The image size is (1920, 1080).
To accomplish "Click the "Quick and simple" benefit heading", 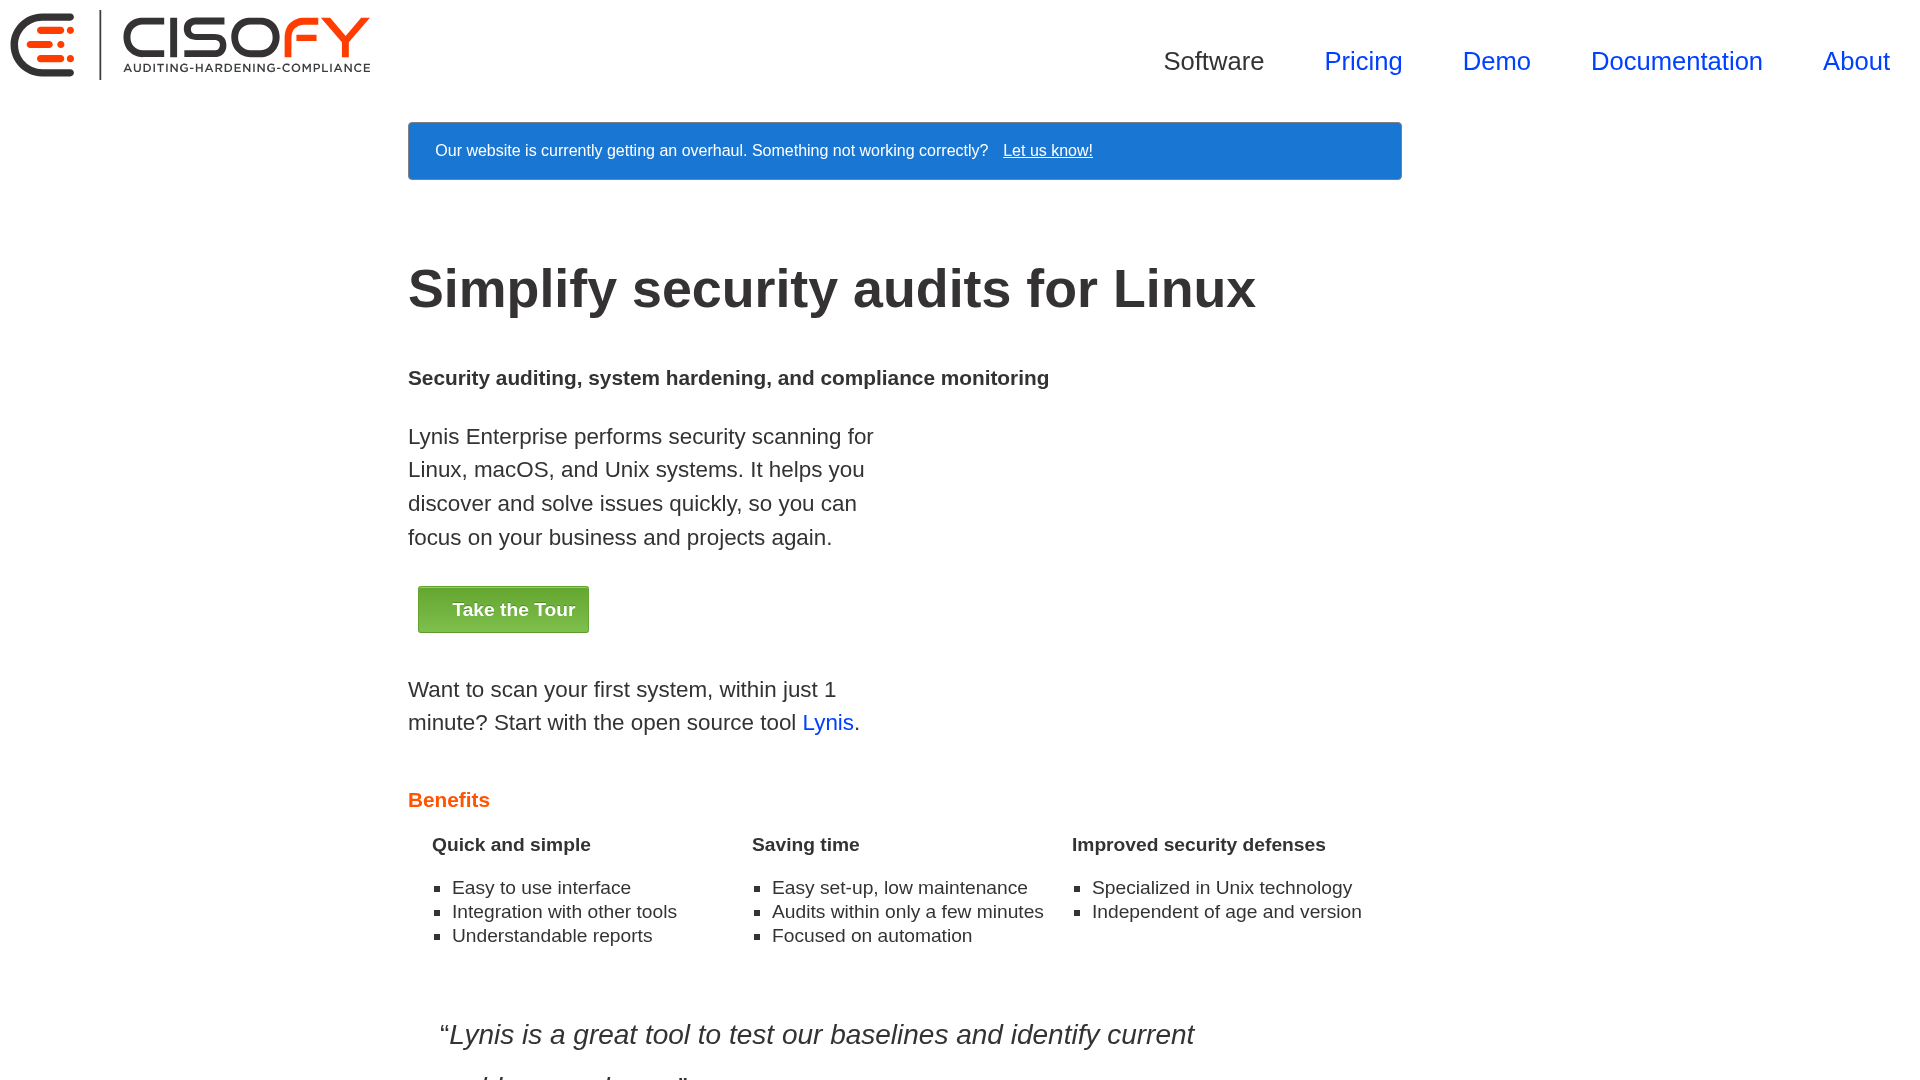I will (x=511, y=845).
